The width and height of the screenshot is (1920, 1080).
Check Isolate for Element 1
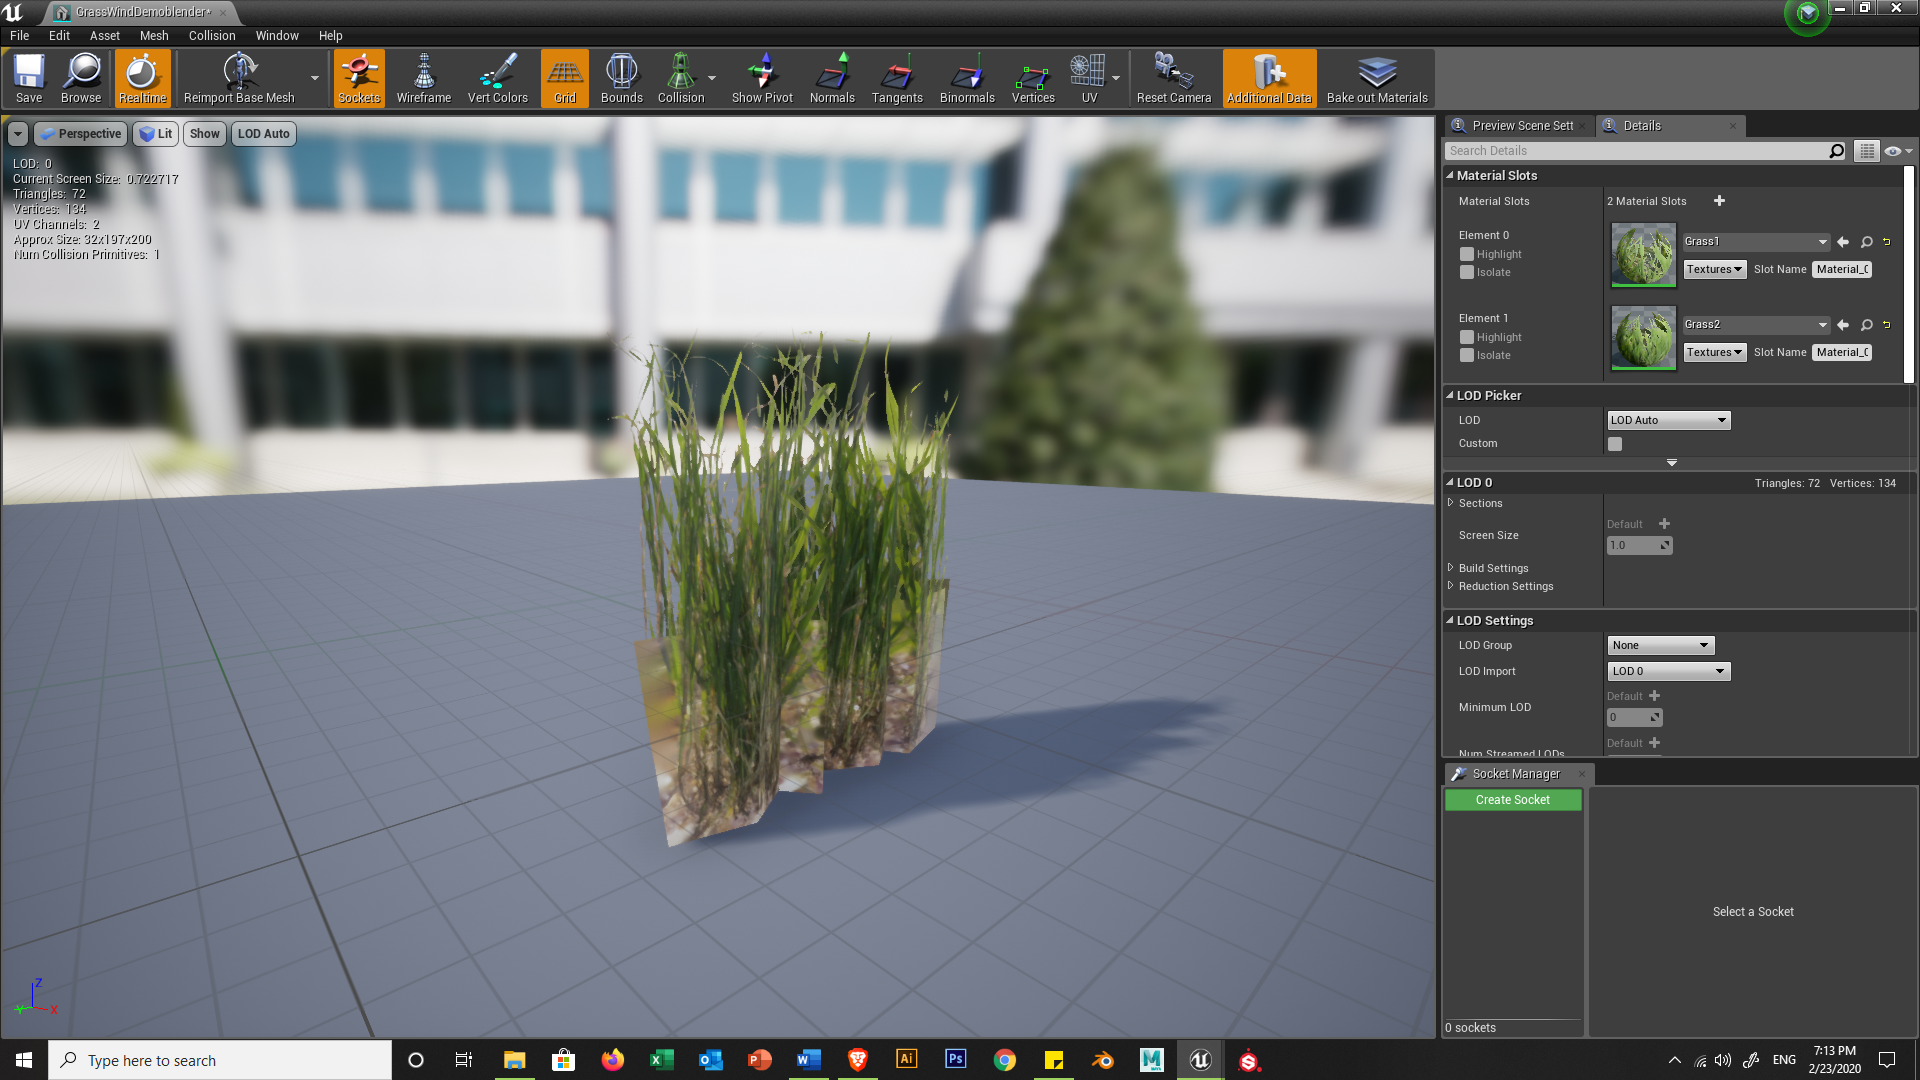(1467, 355)
